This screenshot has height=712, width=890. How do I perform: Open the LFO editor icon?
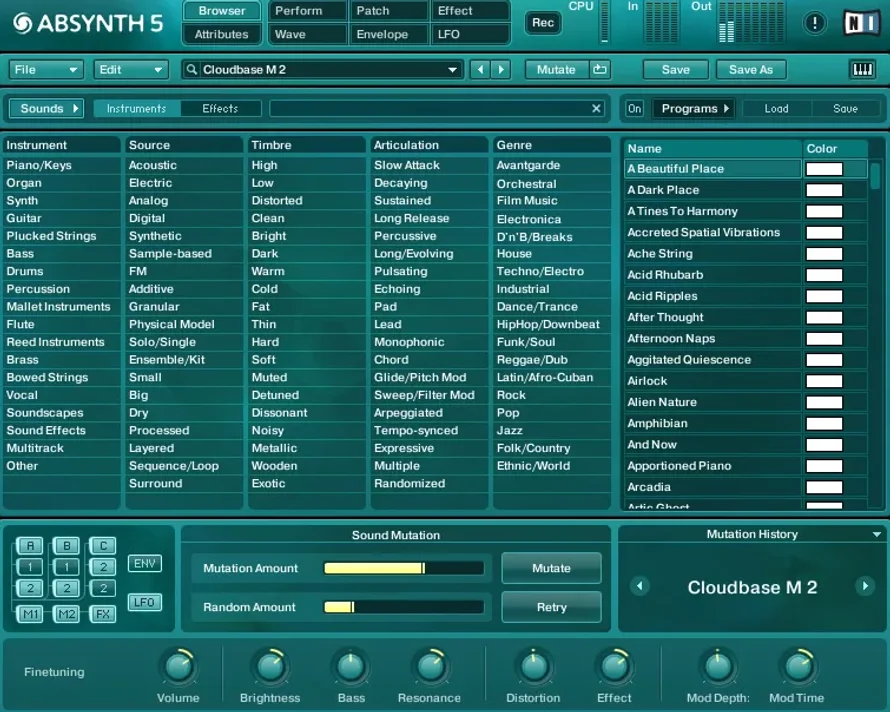(145, 601)
